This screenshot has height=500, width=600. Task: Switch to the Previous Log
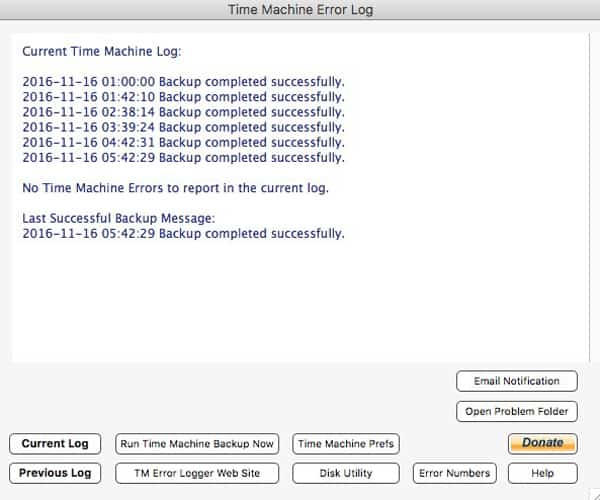coord(55,473)
